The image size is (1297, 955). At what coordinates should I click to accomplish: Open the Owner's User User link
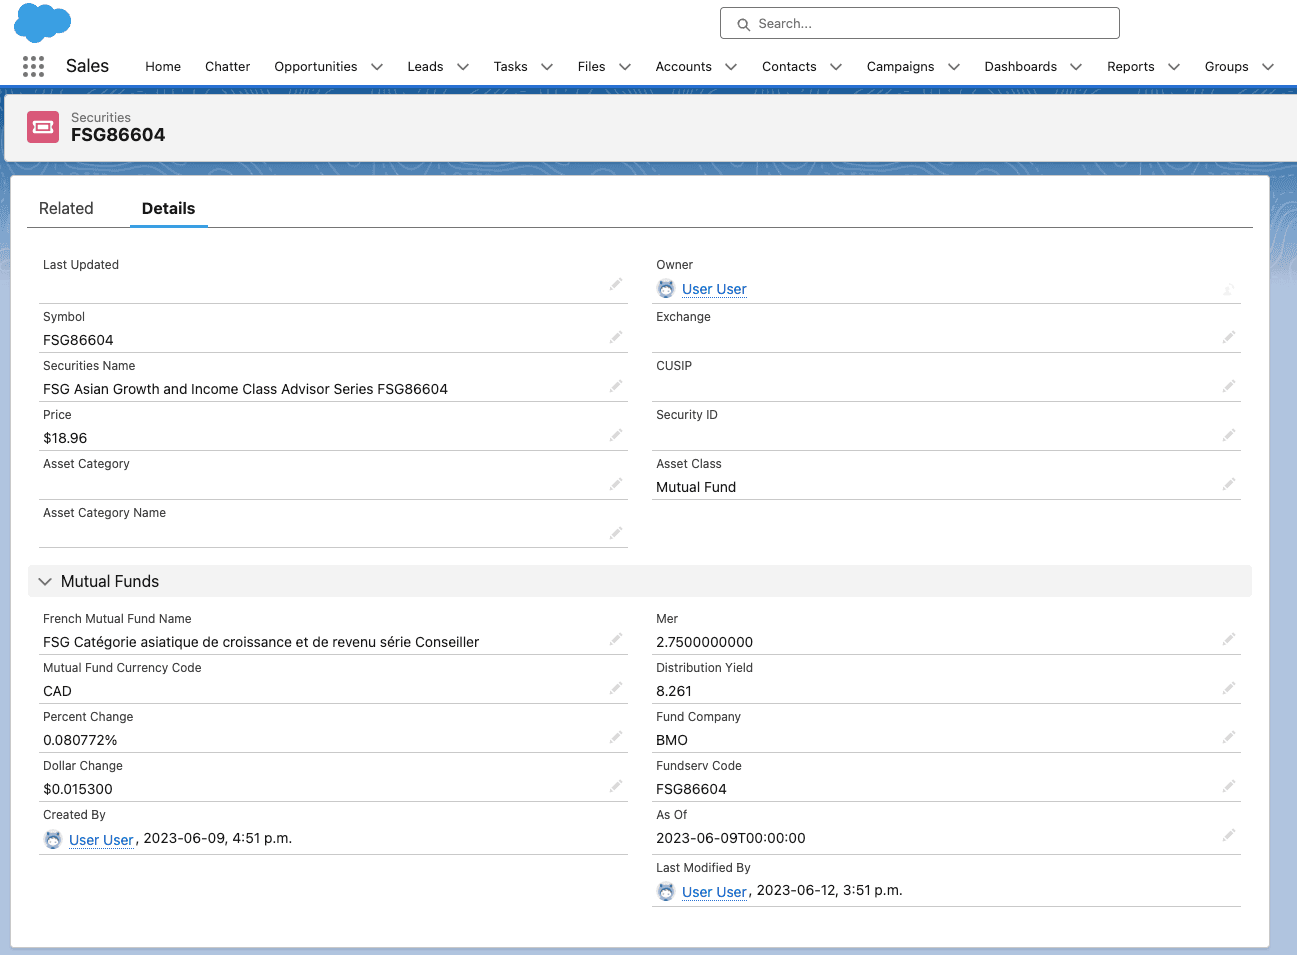click(714, 289)
